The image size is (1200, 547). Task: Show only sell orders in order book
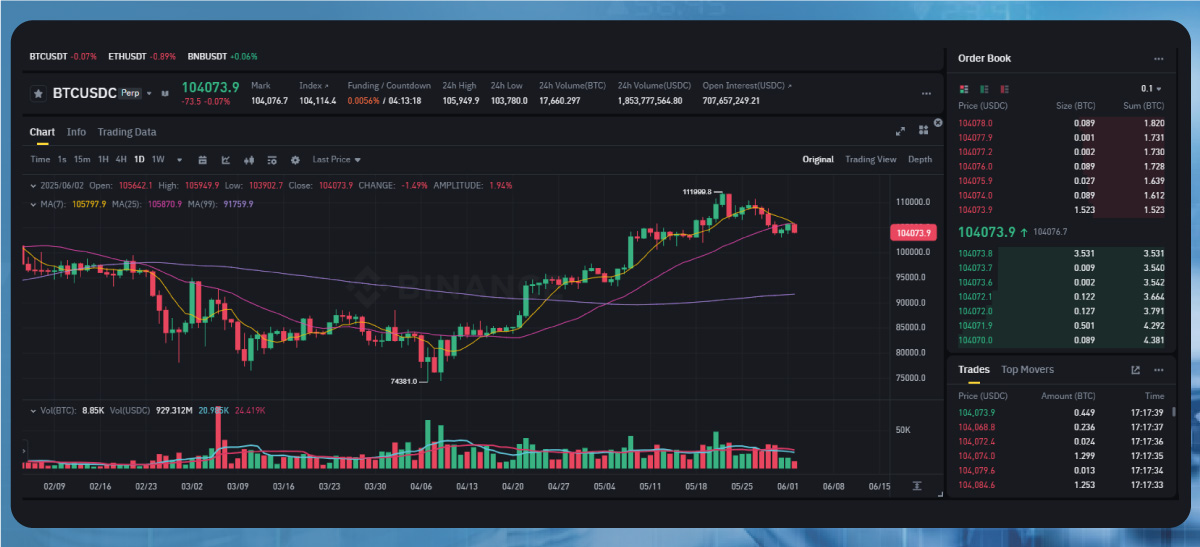click(x=1004, y=89)
